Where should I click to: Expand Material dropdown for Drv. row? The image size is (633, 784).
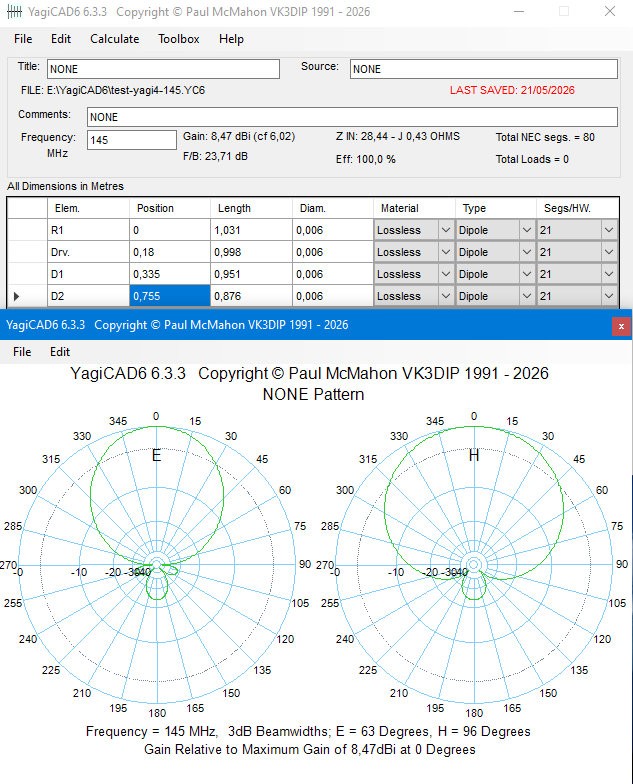pyautogui.click(x=446, y=252)
